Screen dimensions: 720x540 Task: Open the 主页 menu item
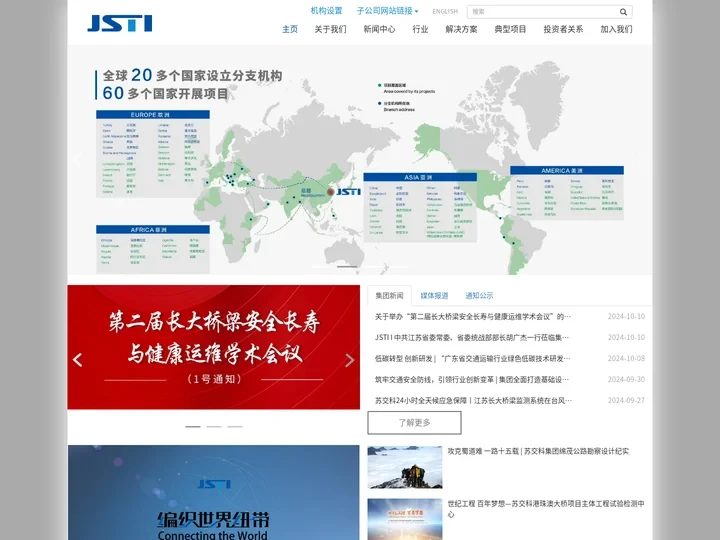[290, 29]
